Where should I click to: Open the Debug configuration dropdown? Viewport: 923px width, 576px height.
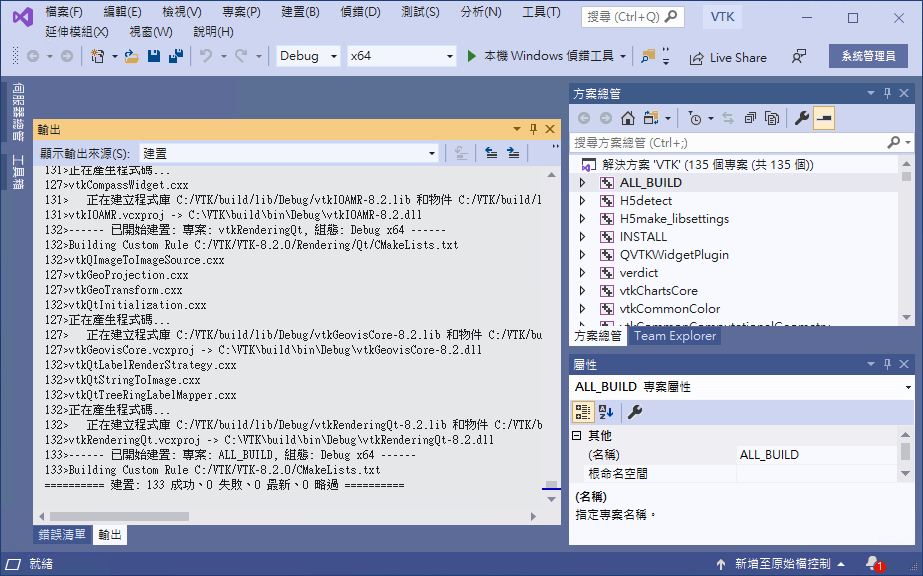pos(308,56)
